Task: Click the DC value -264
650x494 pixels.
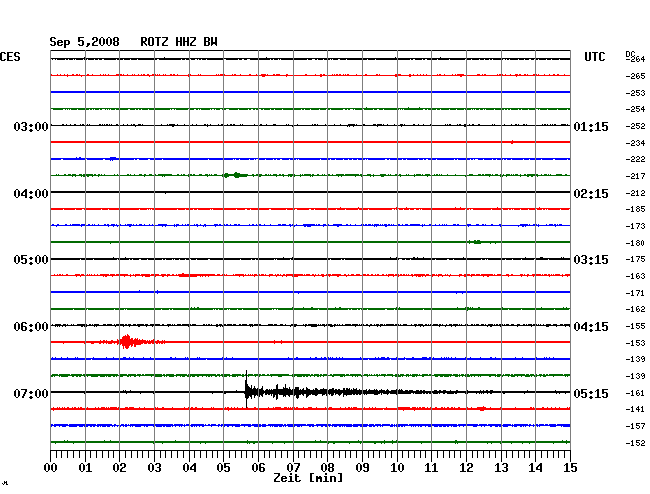Action: click(635, 59)
